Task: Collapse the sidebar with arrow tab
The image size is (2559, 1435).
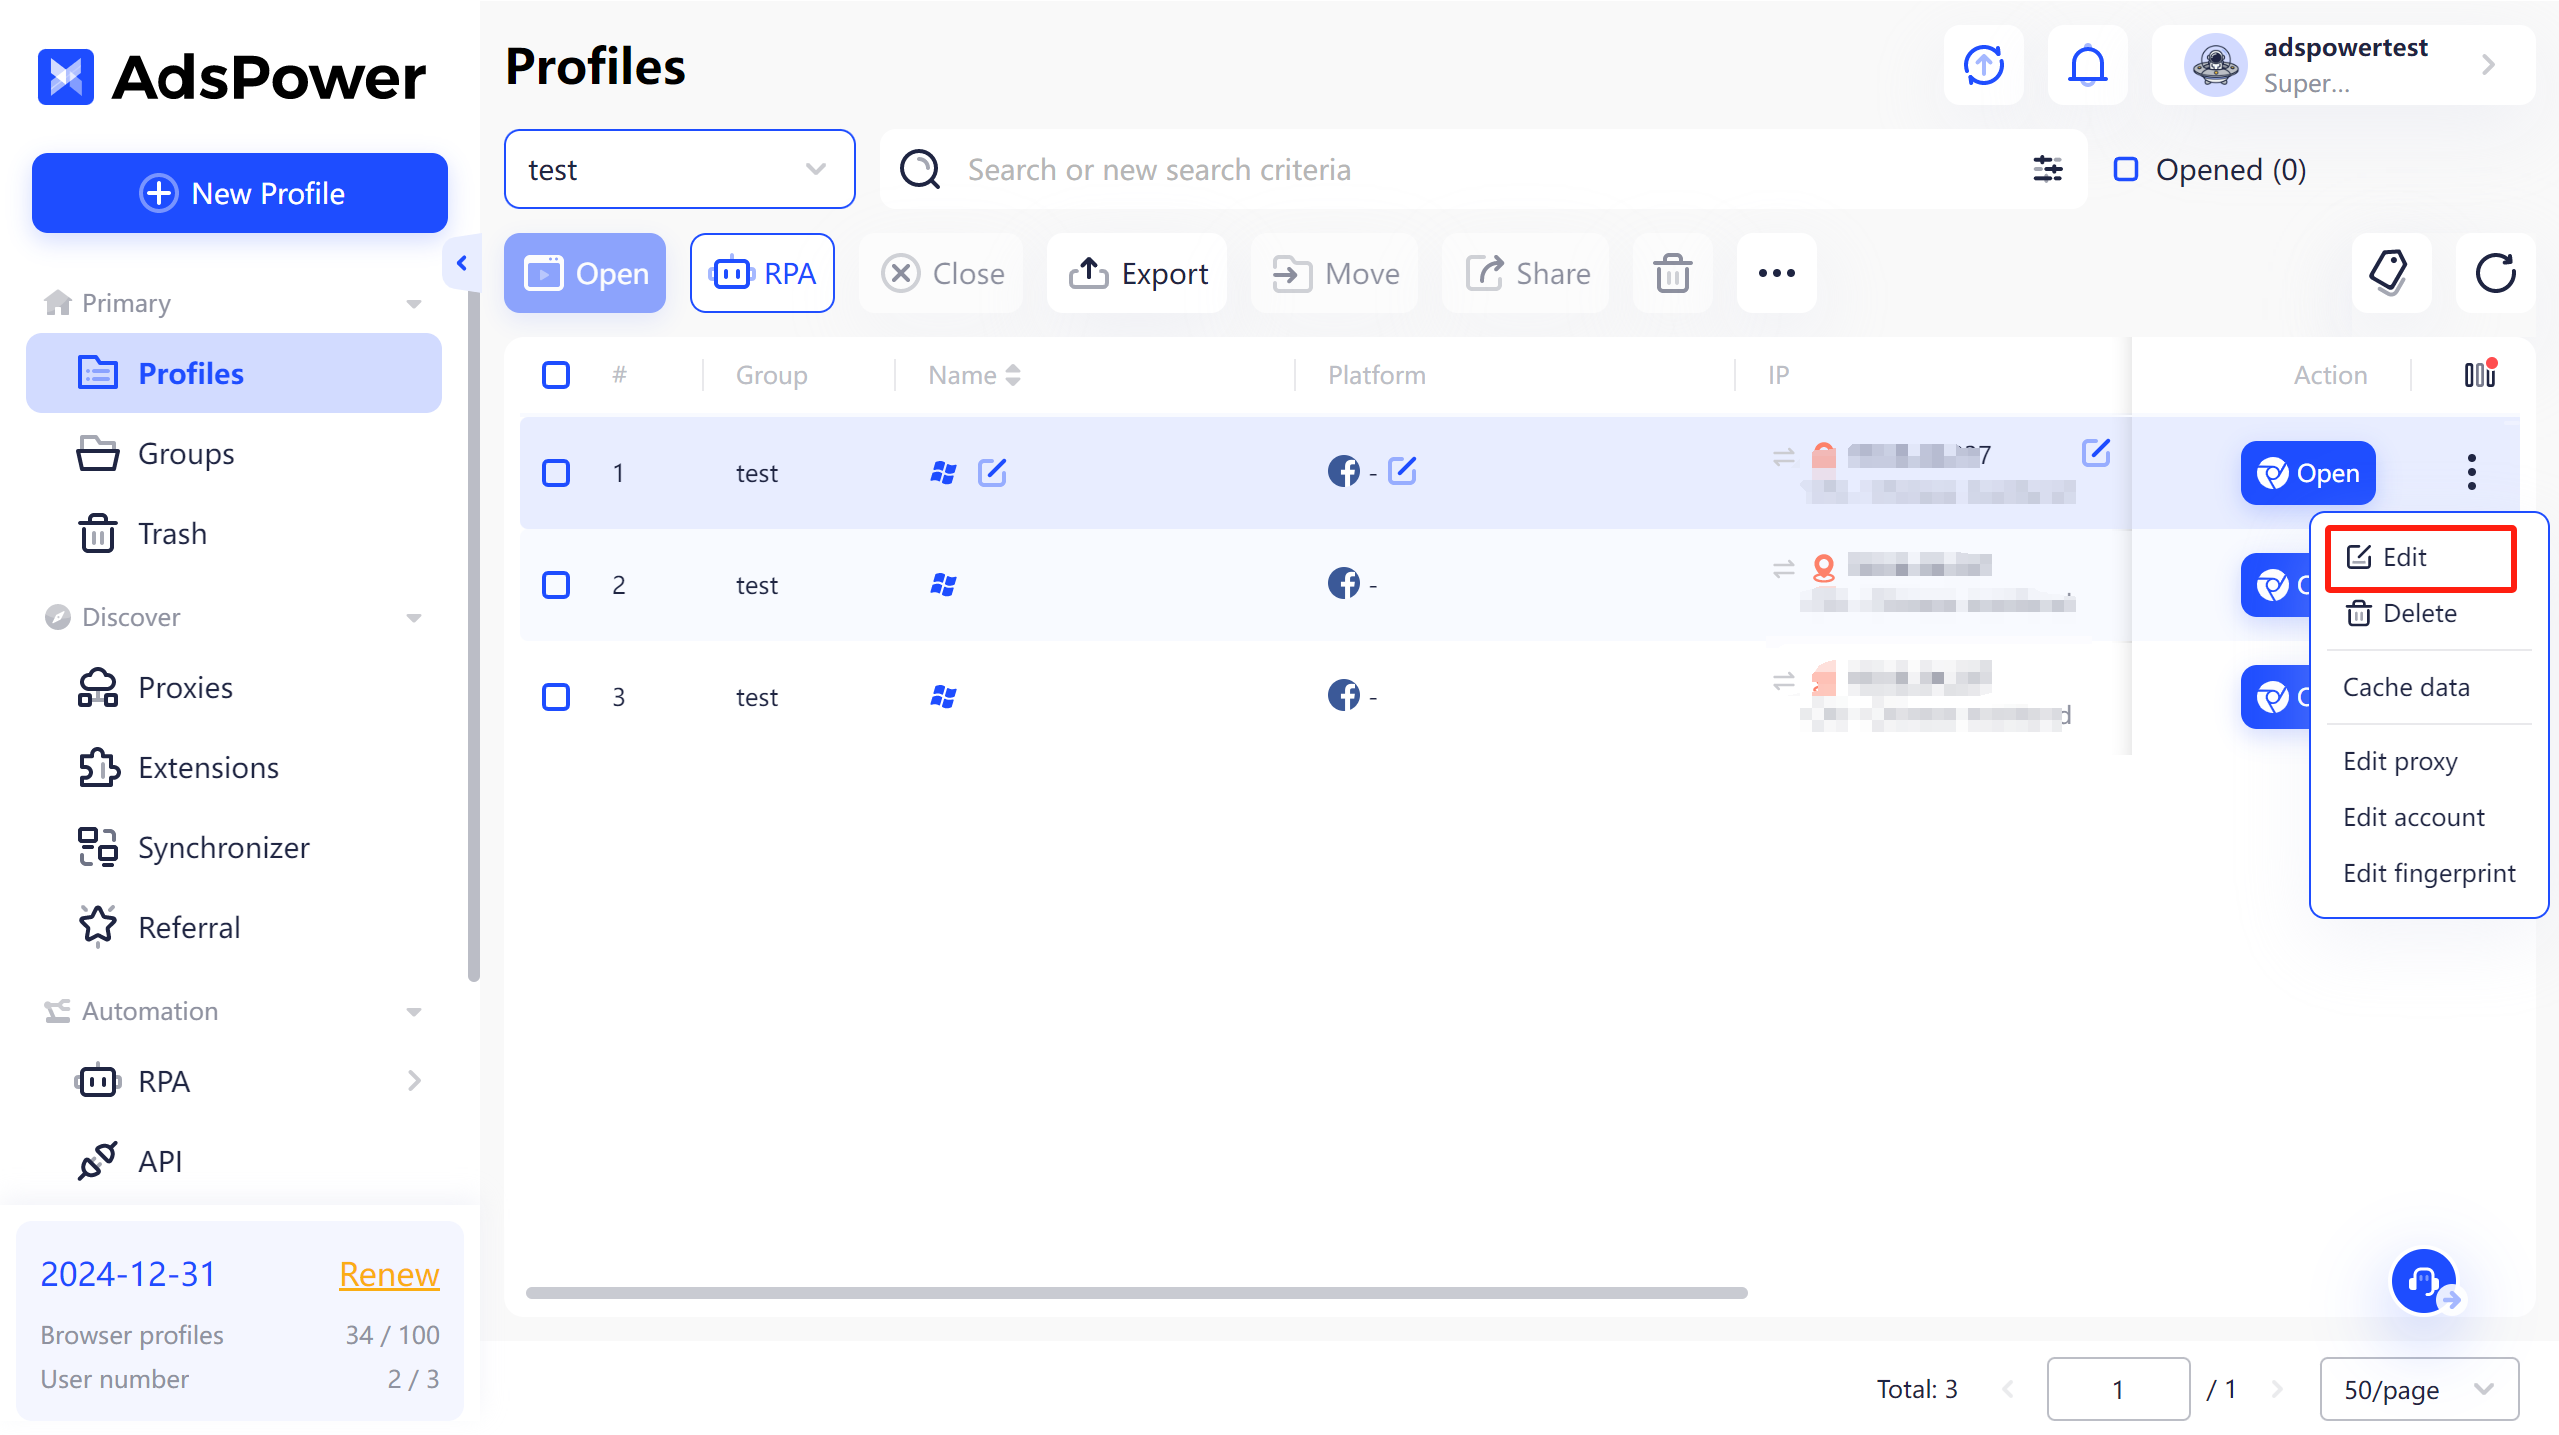Action: [x=461, y=263]
